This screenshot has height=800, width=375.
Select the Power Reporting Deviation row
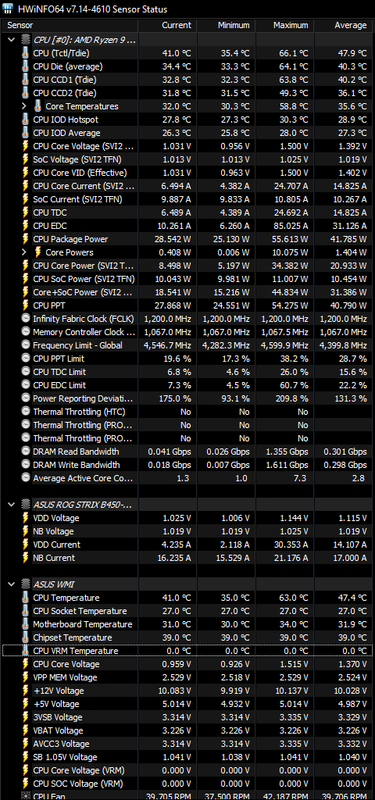[187, 398]
